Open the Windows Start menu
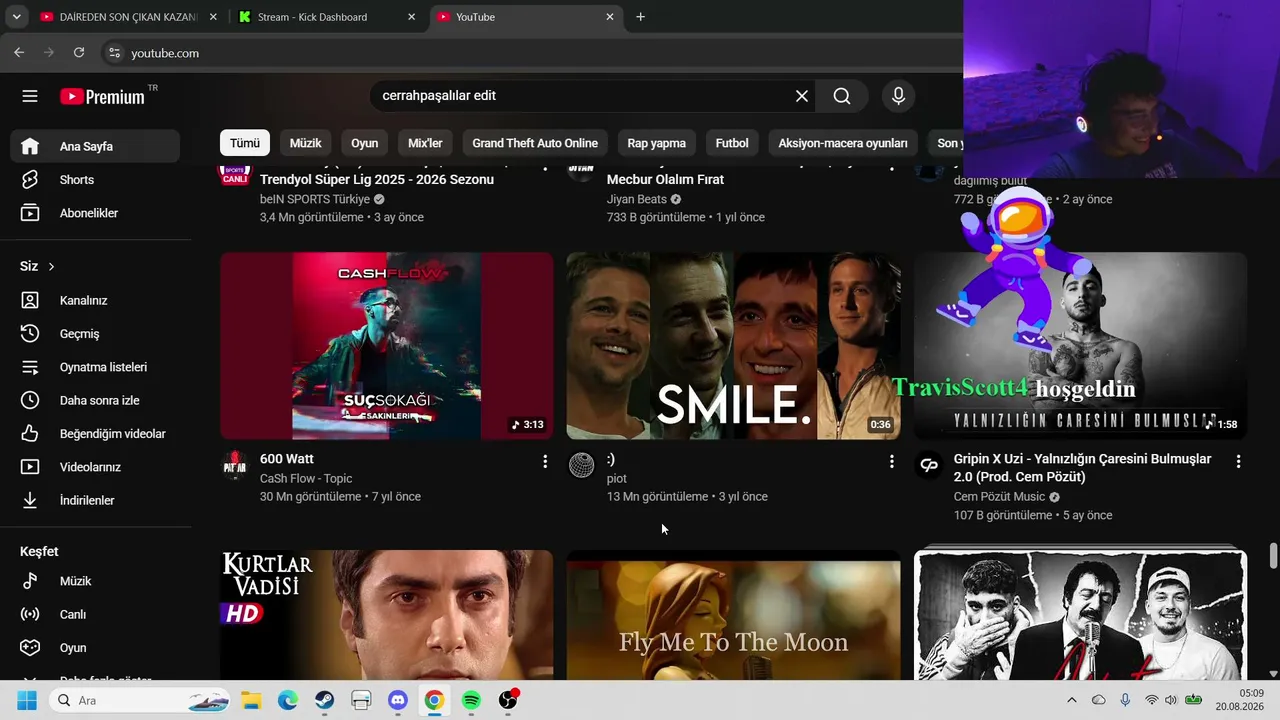1280x720 pixels. [x=26, y=700]
